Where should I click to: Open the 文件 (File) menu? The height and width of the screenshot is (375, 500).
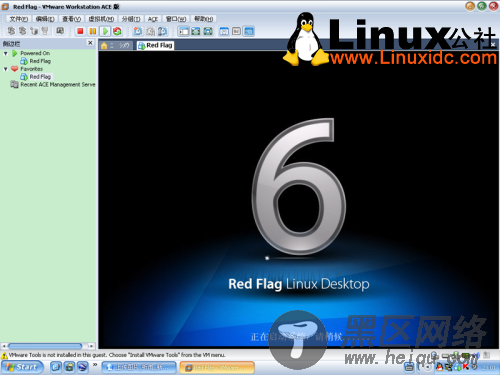(x=19, y=19)
